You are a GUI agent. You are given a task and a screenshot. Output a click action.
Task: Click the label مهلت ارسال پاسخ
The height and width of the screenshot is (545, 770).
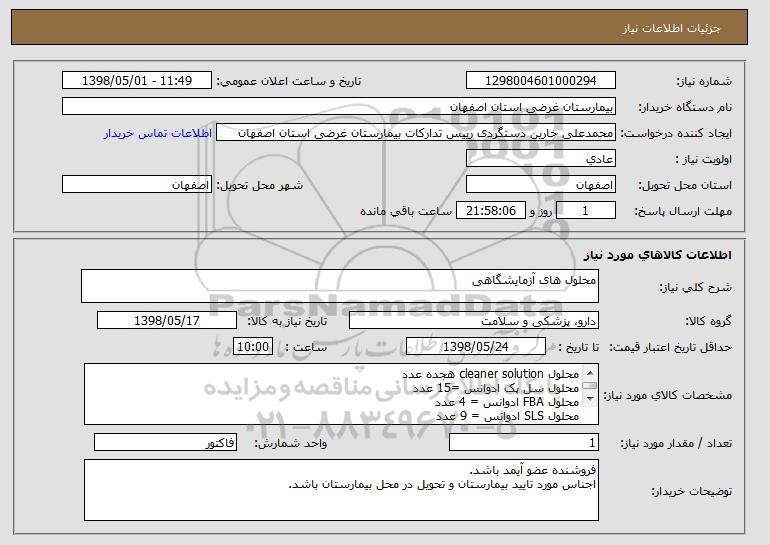pos(683,211)
